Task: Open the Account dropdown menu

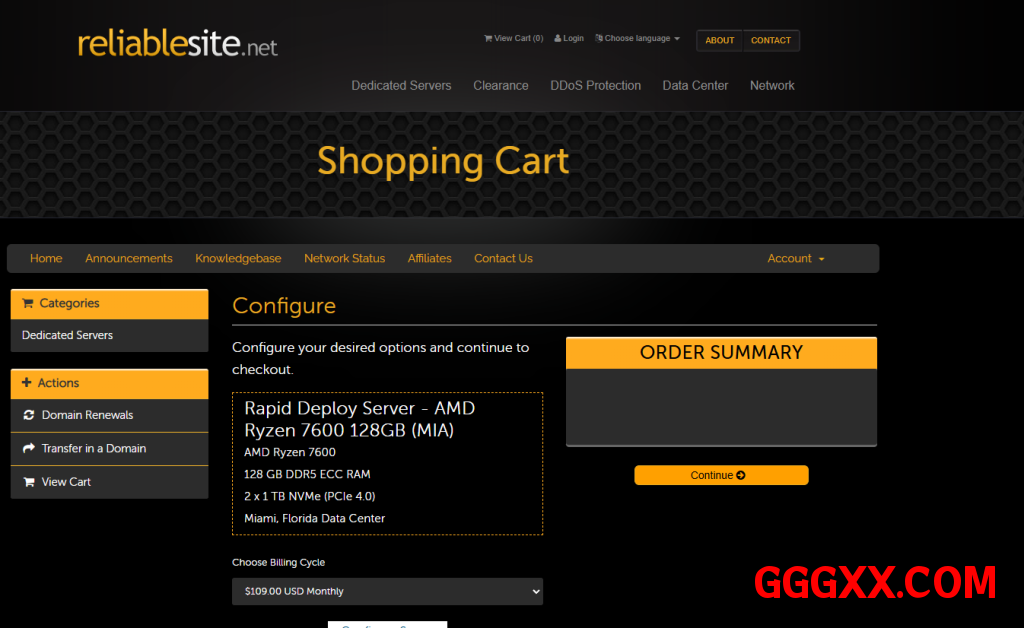Action: click(796, 258)
